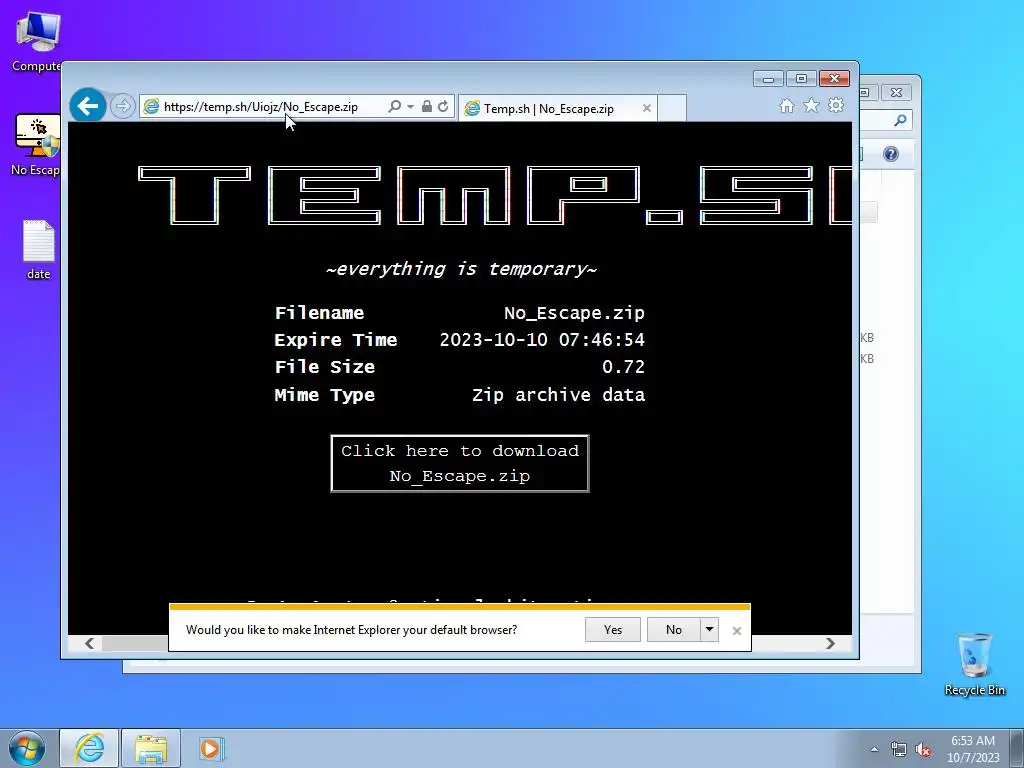Viewport: 1024px width, 768px height.
Task: Click the download No_Escape.zip button
Action: pos(460,463)
